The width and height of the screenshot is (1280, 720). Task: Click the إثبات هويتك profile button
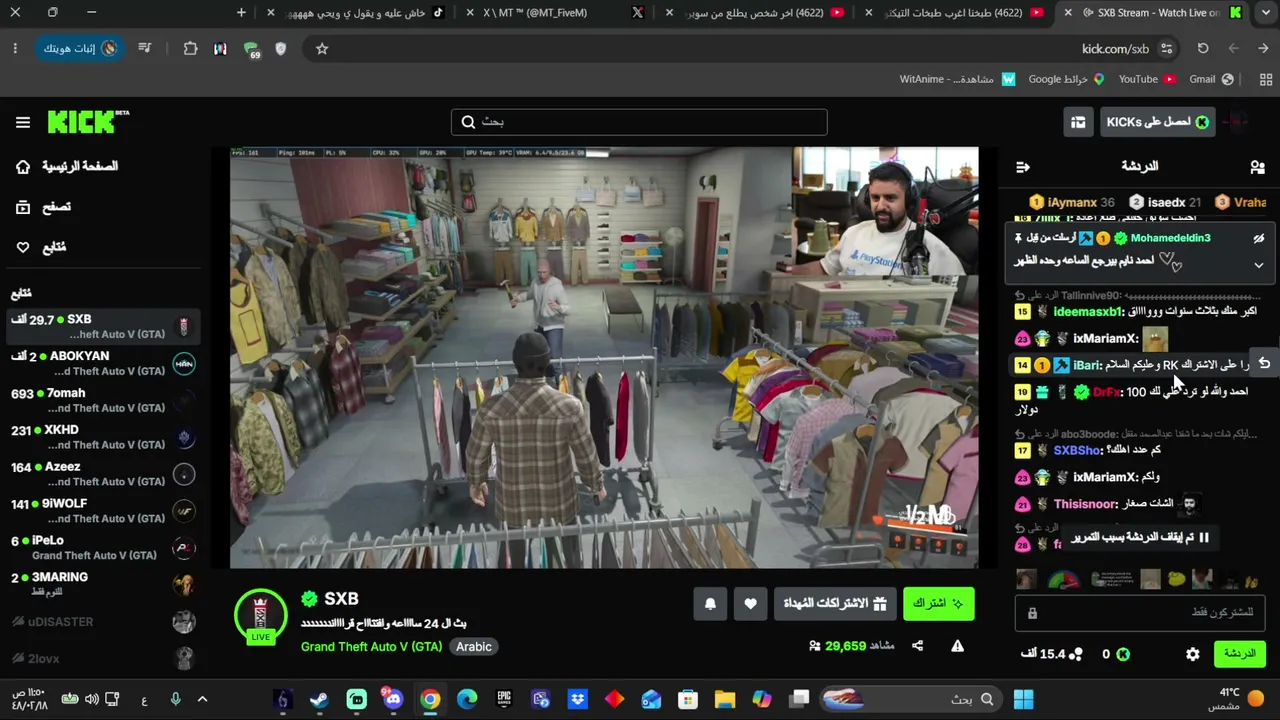pos(80,48)
